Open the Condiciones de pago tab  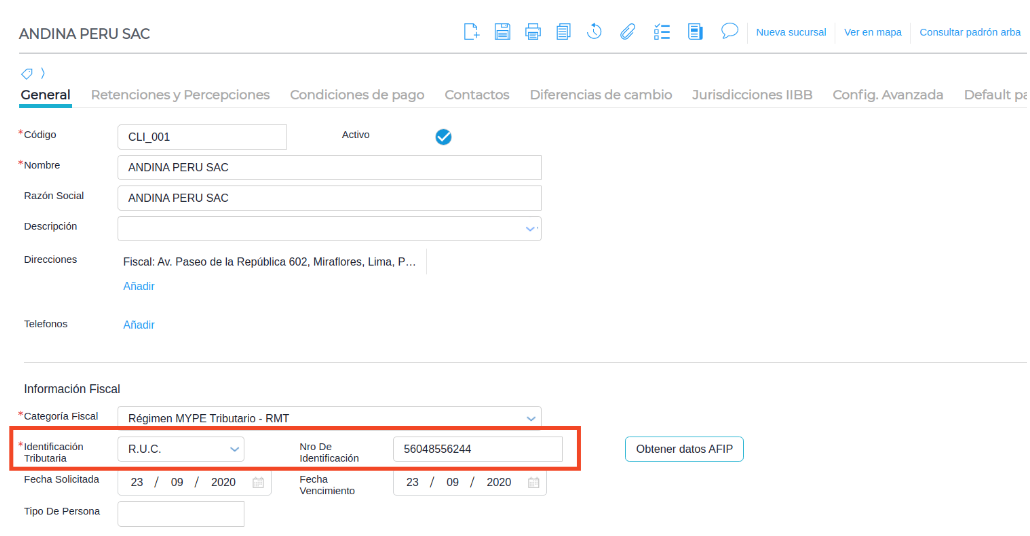[x=357, y=95]
